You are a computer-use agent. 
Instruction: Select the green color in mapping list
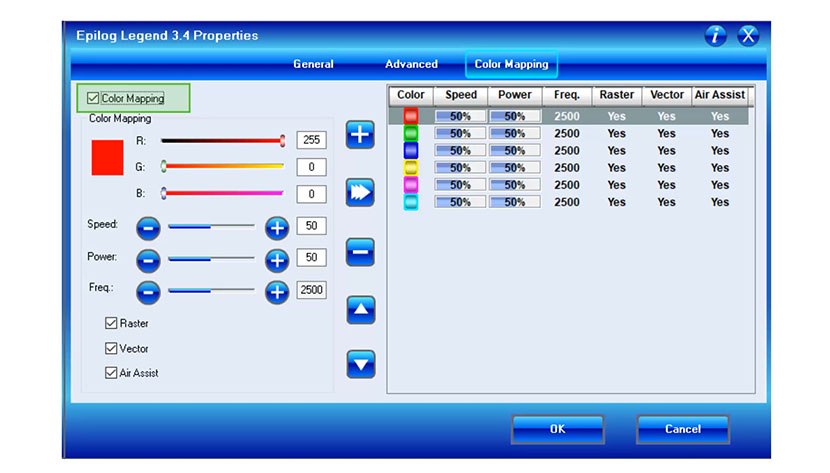(x=411, y=133)
